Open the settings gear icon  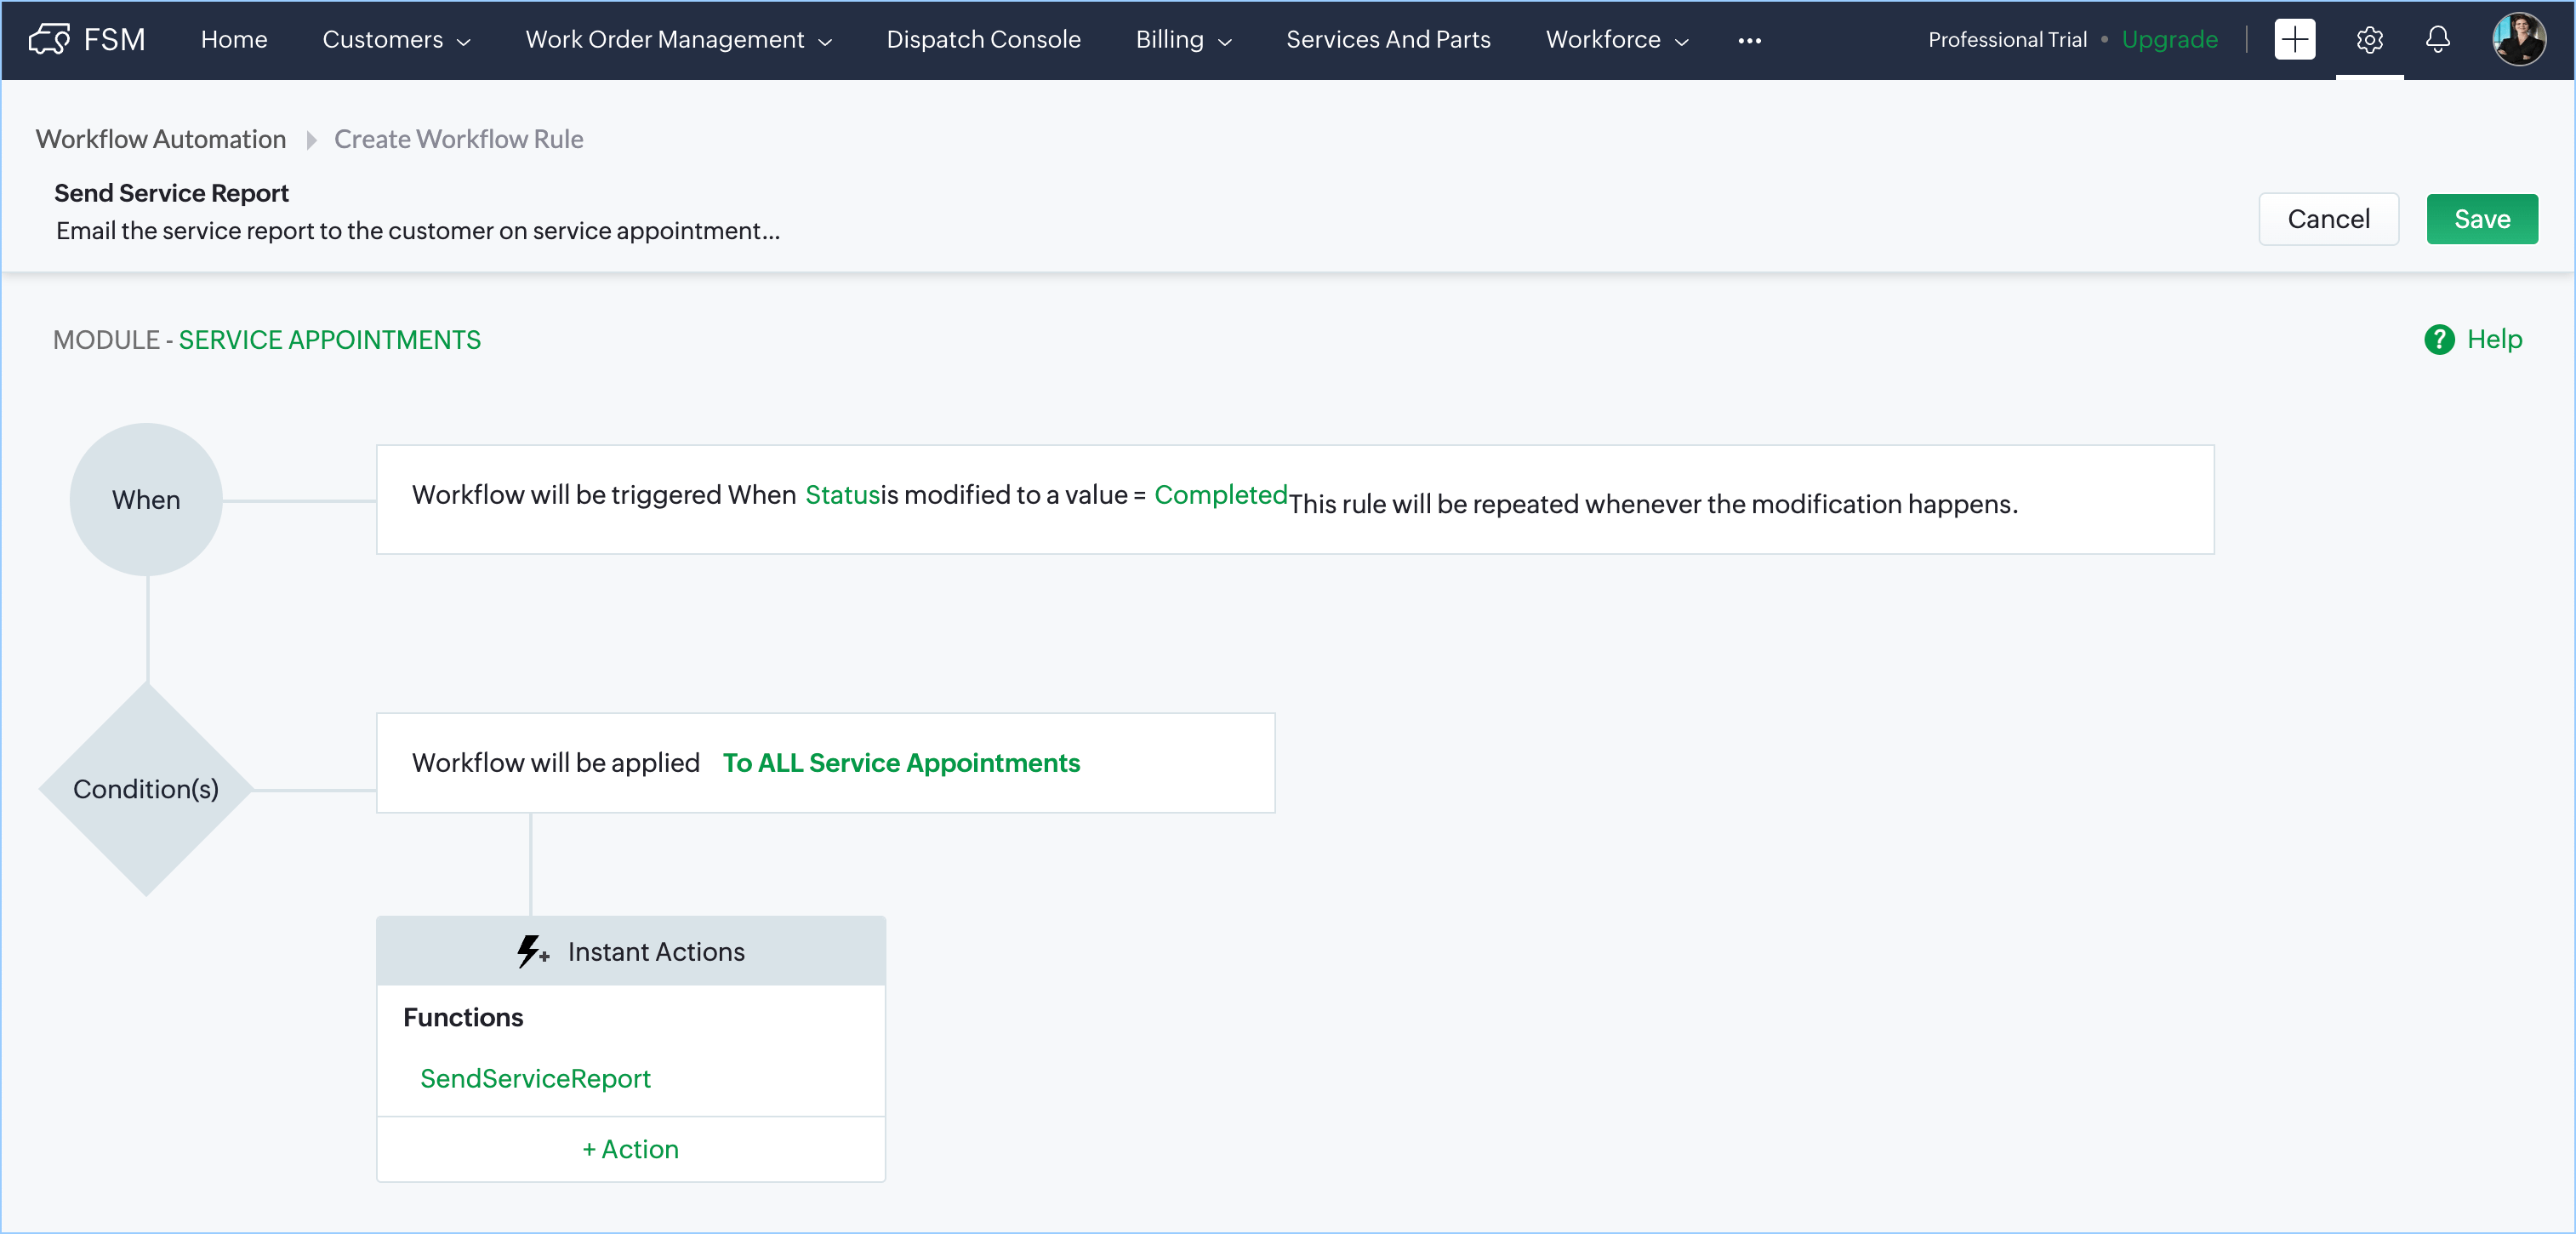2369,39
